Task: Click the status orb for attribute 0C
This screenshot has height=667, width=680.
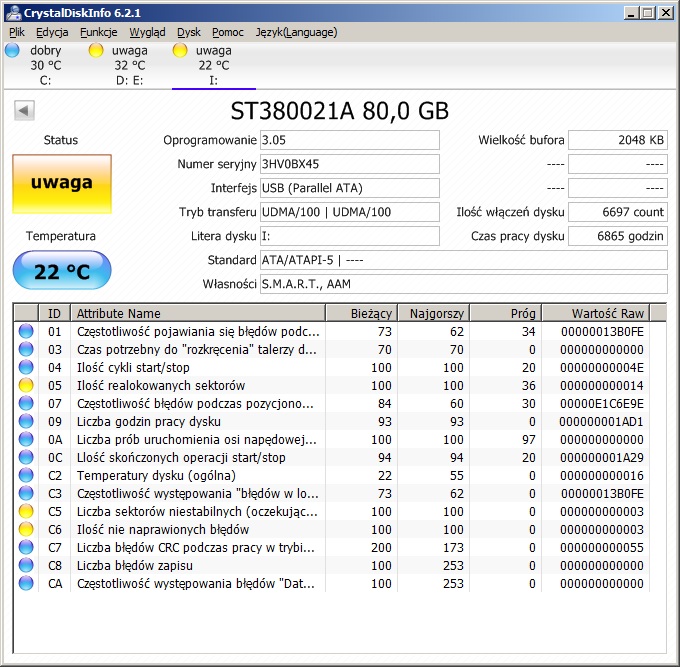Action: pos(26,458)
